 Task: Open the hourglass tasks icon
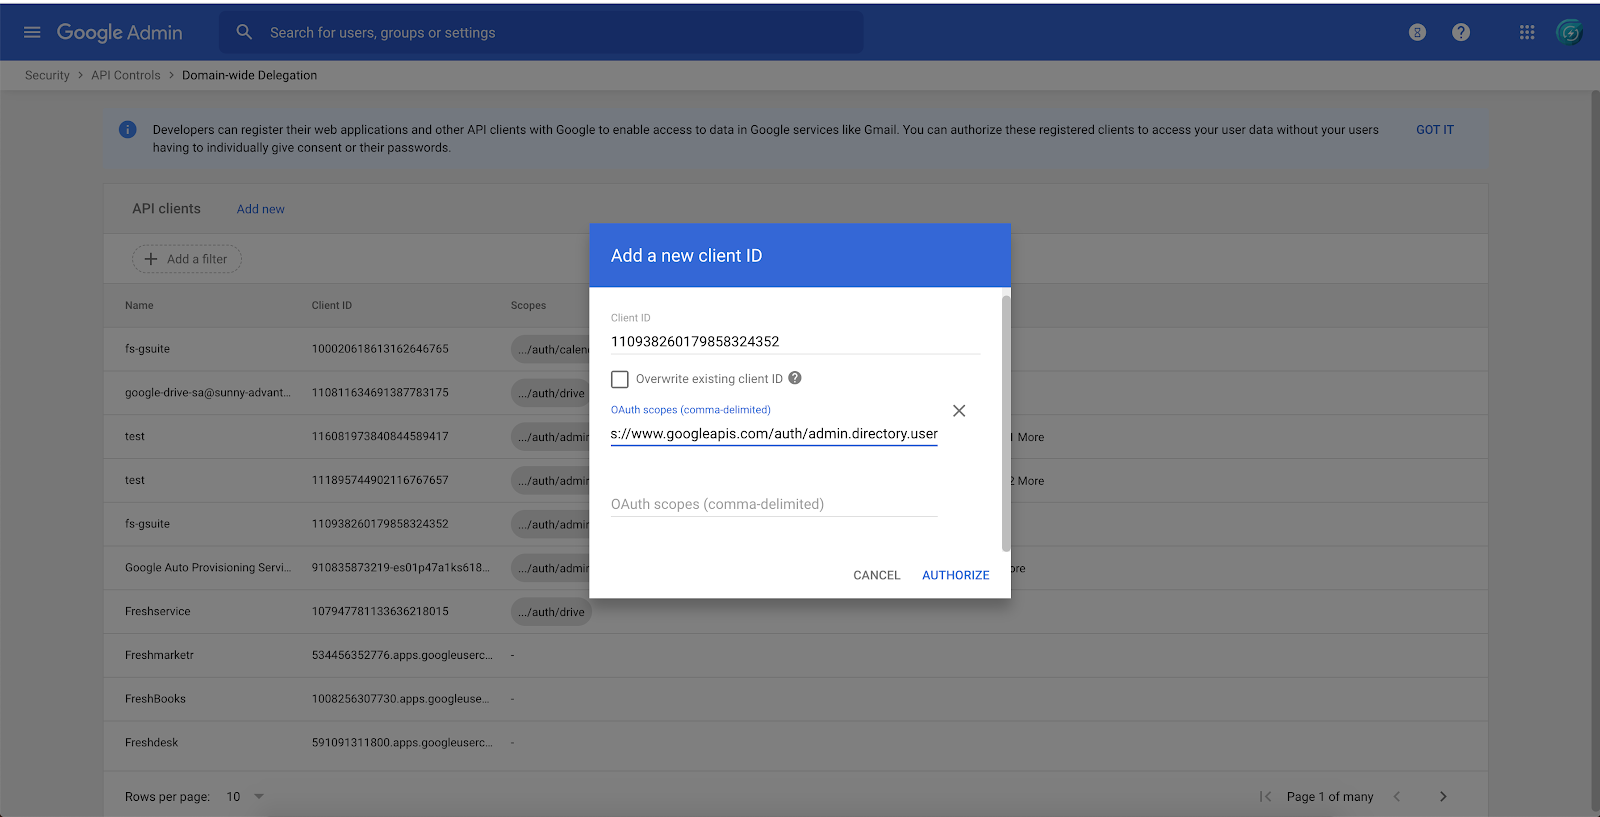coord(1417,32)
